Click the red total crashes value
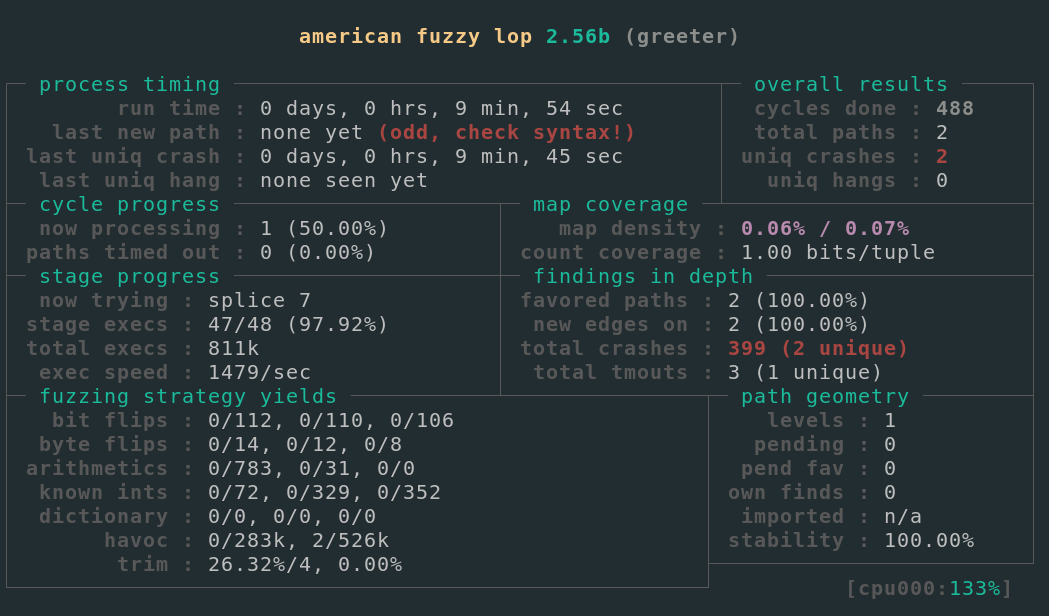Viewport: 1049px width, 616px height. click(x=818, y=349)
